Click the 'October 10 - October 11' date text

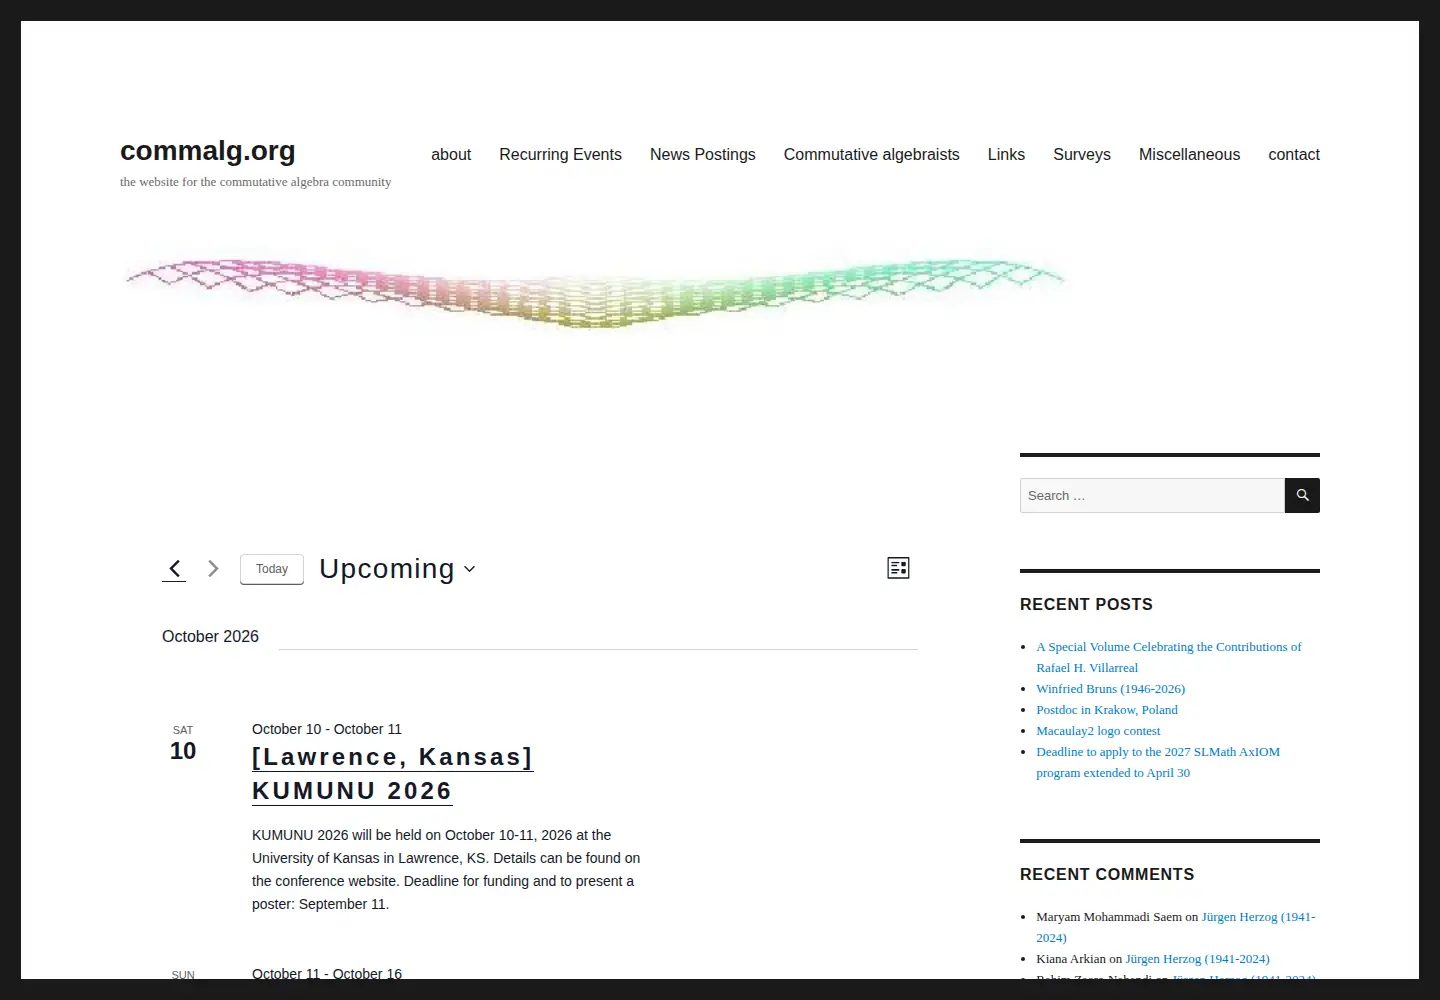pos(327,729)
